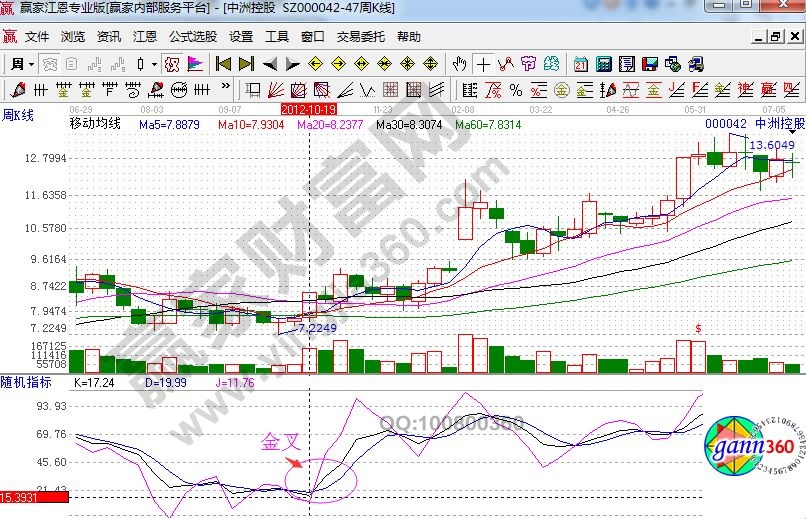The width and height of the screenshot is (806, 519).
Task: Open the calendar icon in toolbar
Action: pos(581,64)
